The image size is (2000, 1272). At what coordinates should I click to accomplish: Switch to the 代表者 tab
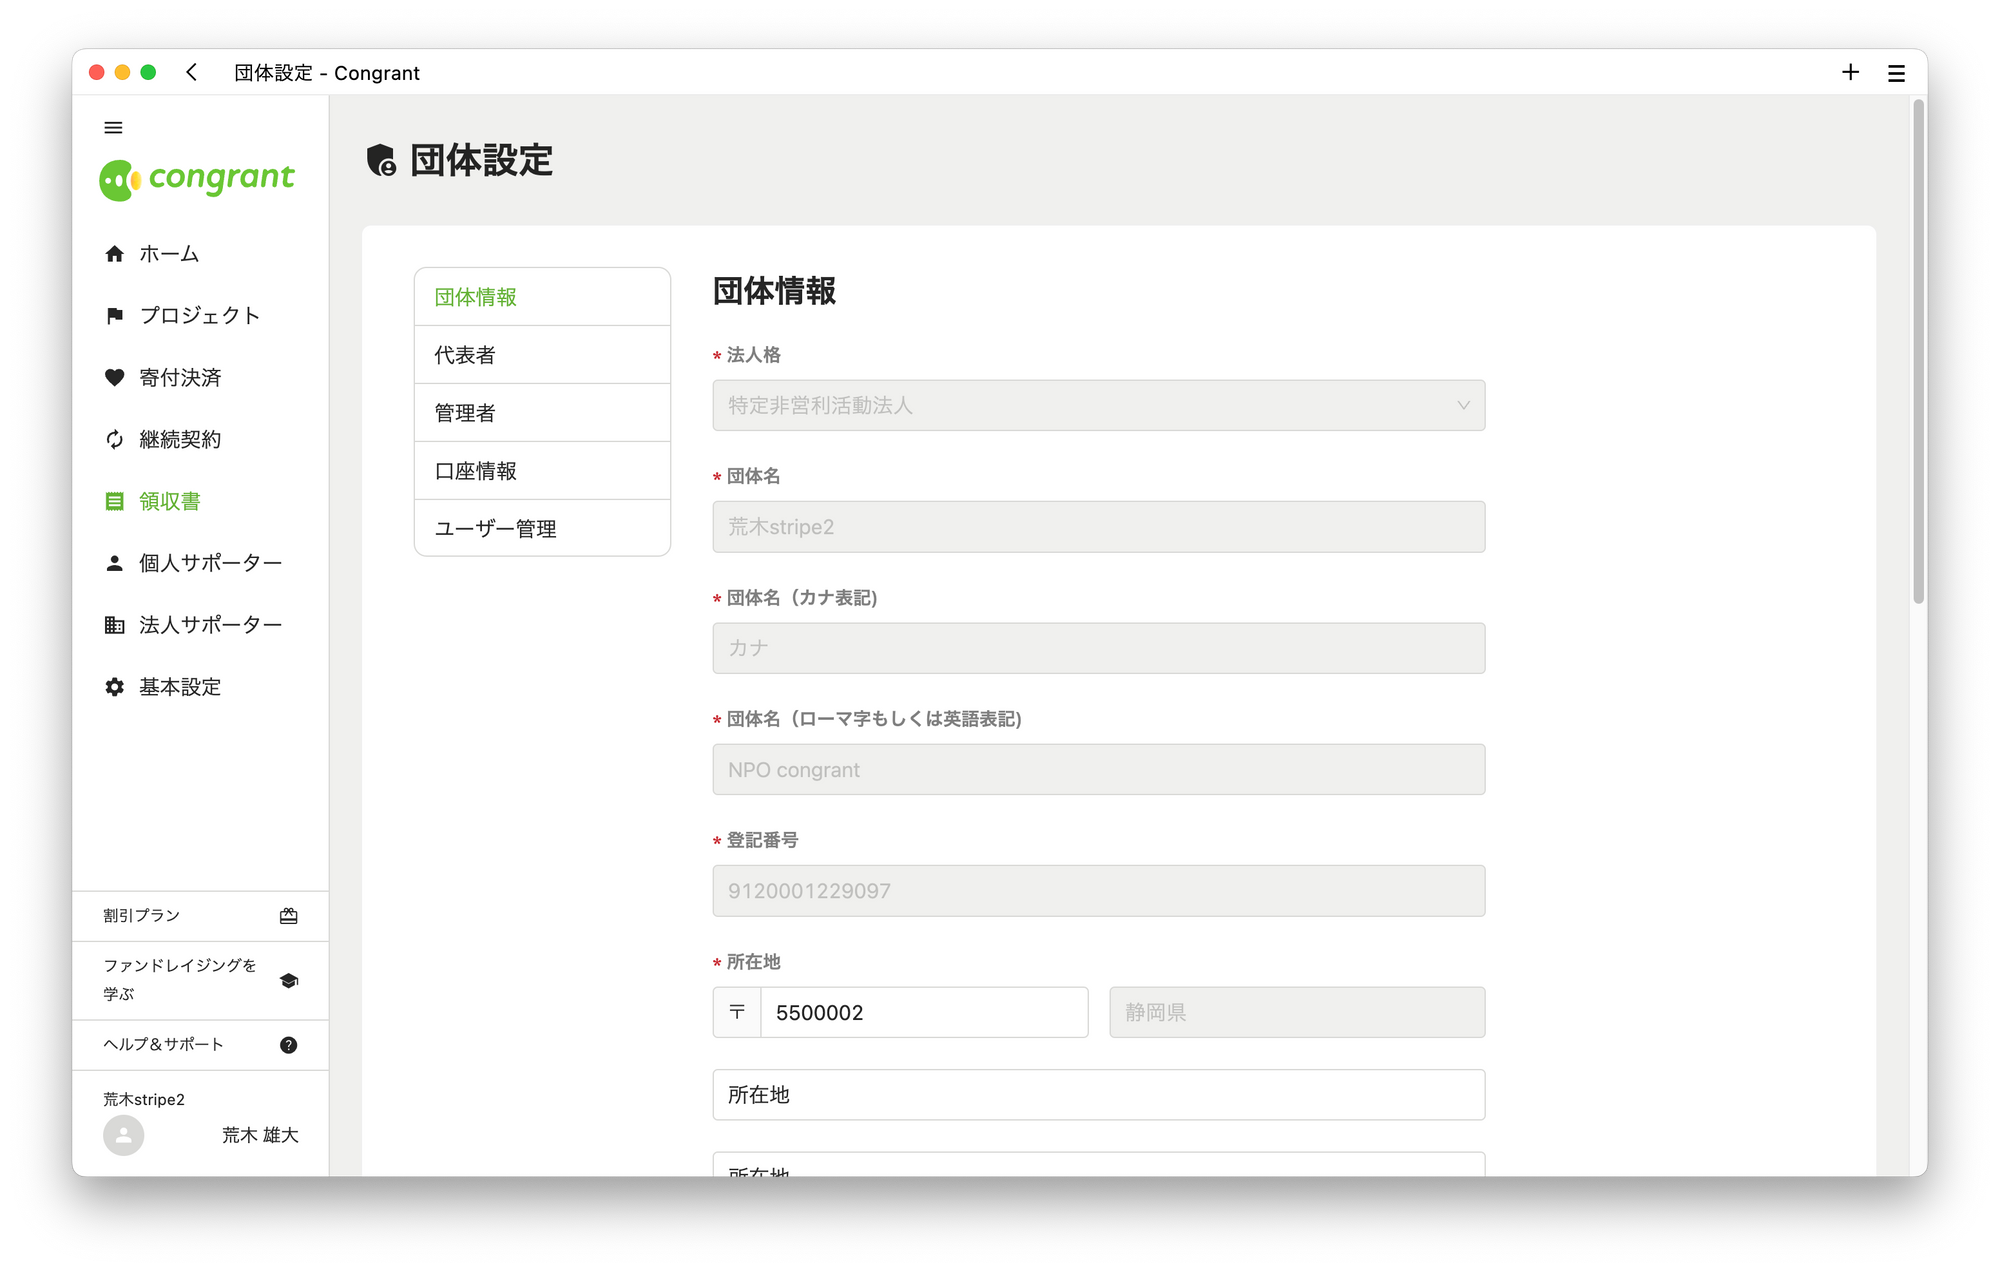click(542, 355)
